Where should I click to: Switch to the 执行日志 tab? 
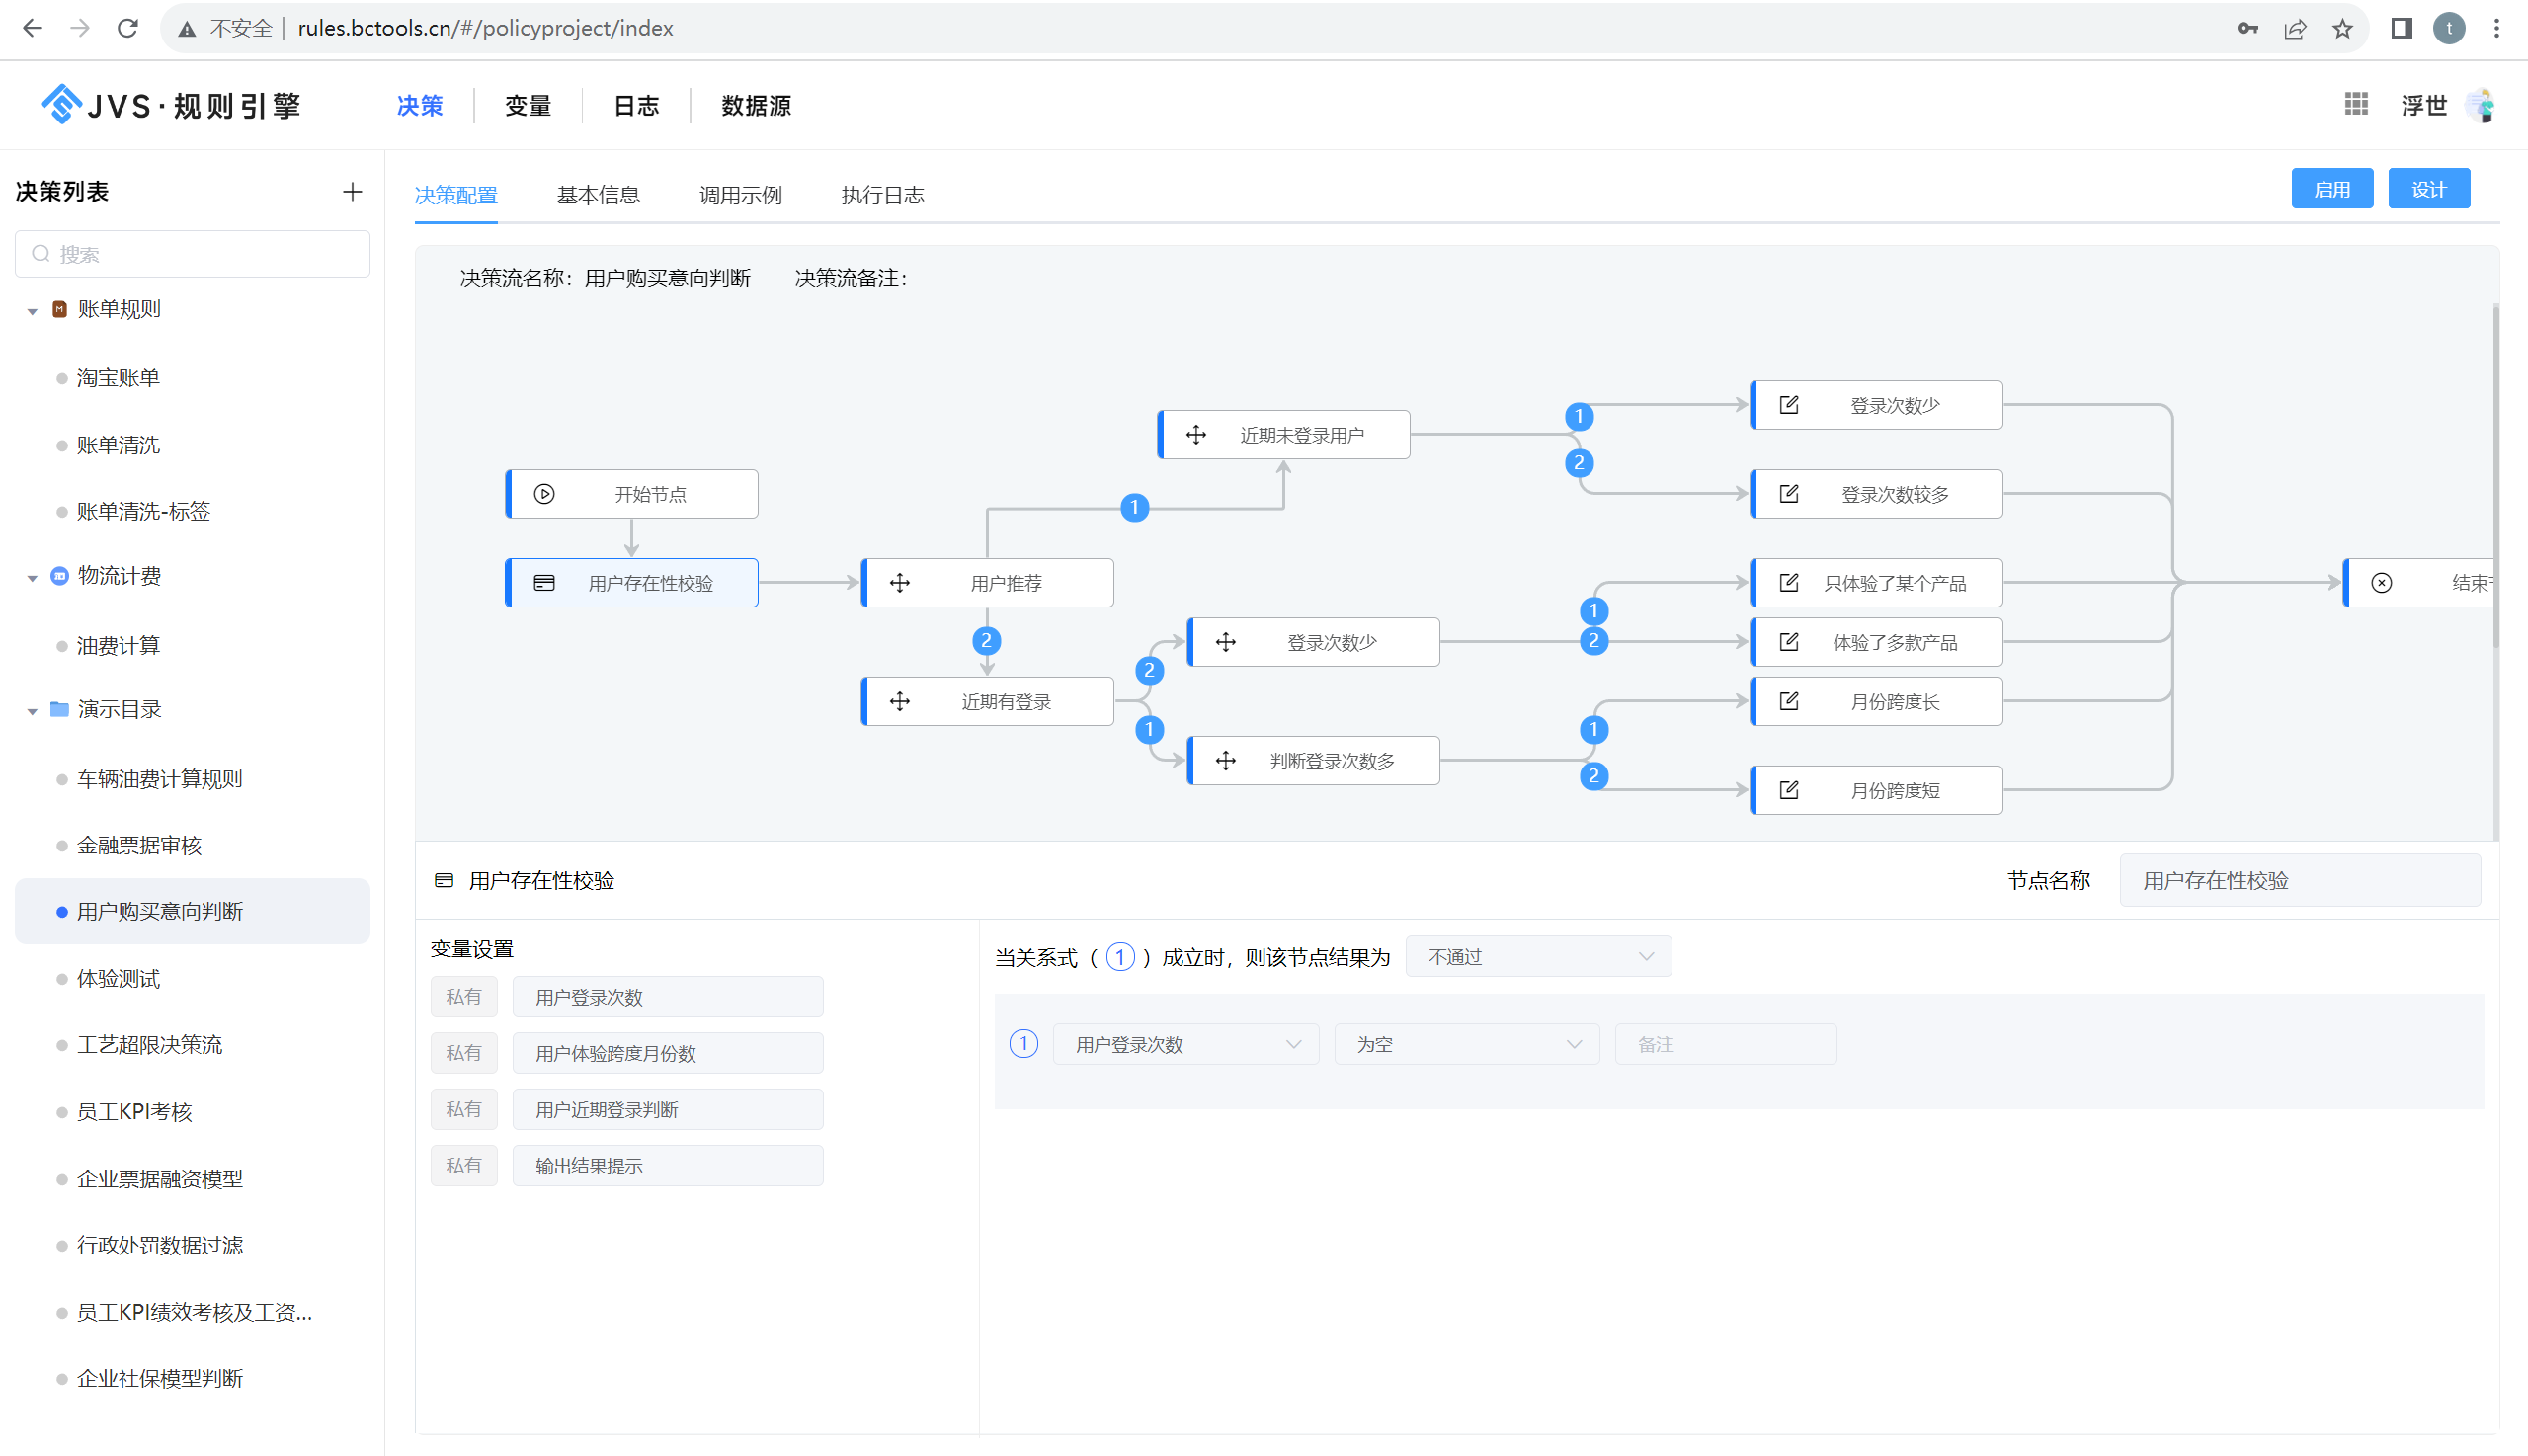[x=882, y=195]
